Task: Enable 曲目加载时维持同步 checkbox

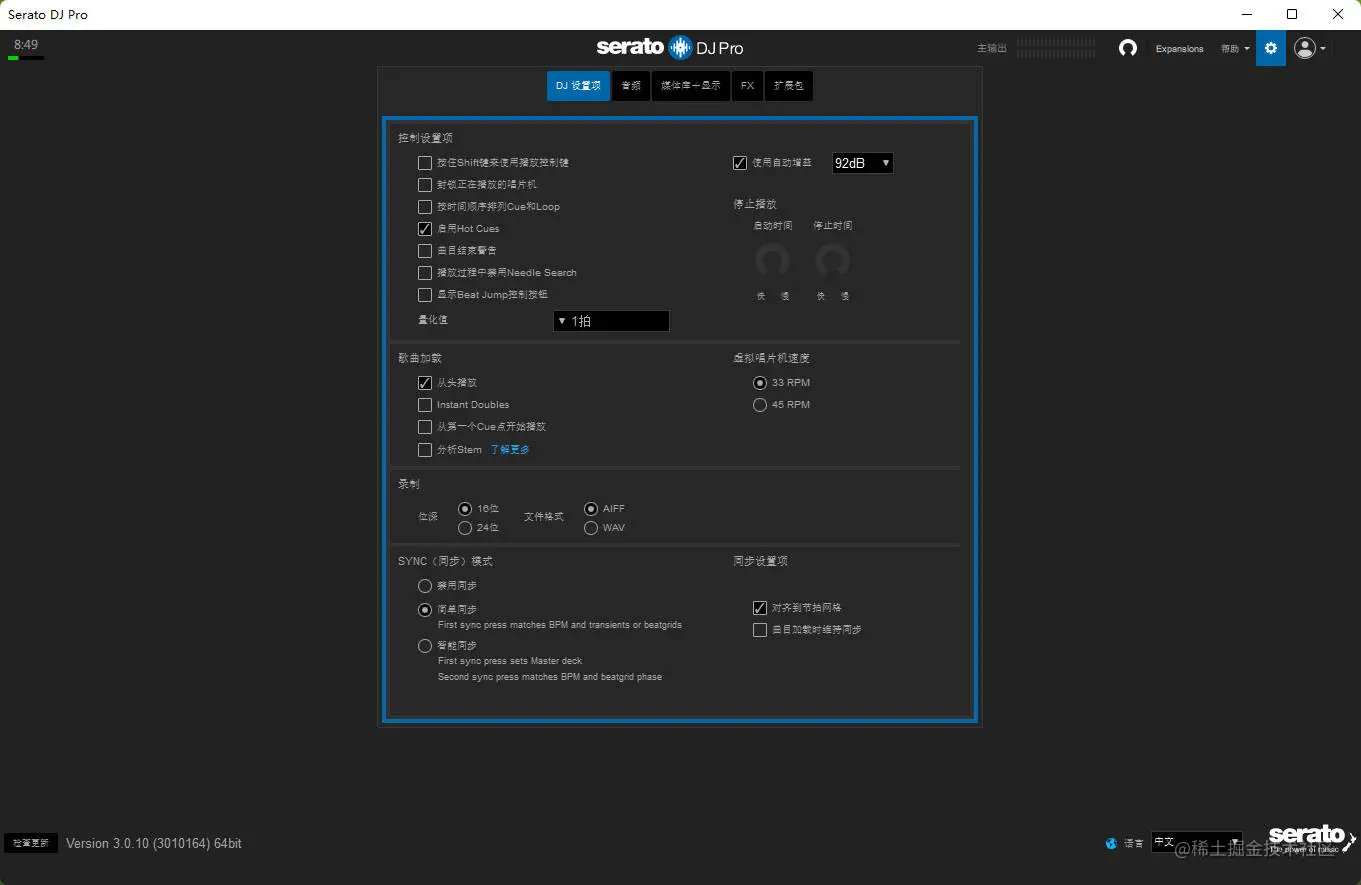Action: (760, 630)
